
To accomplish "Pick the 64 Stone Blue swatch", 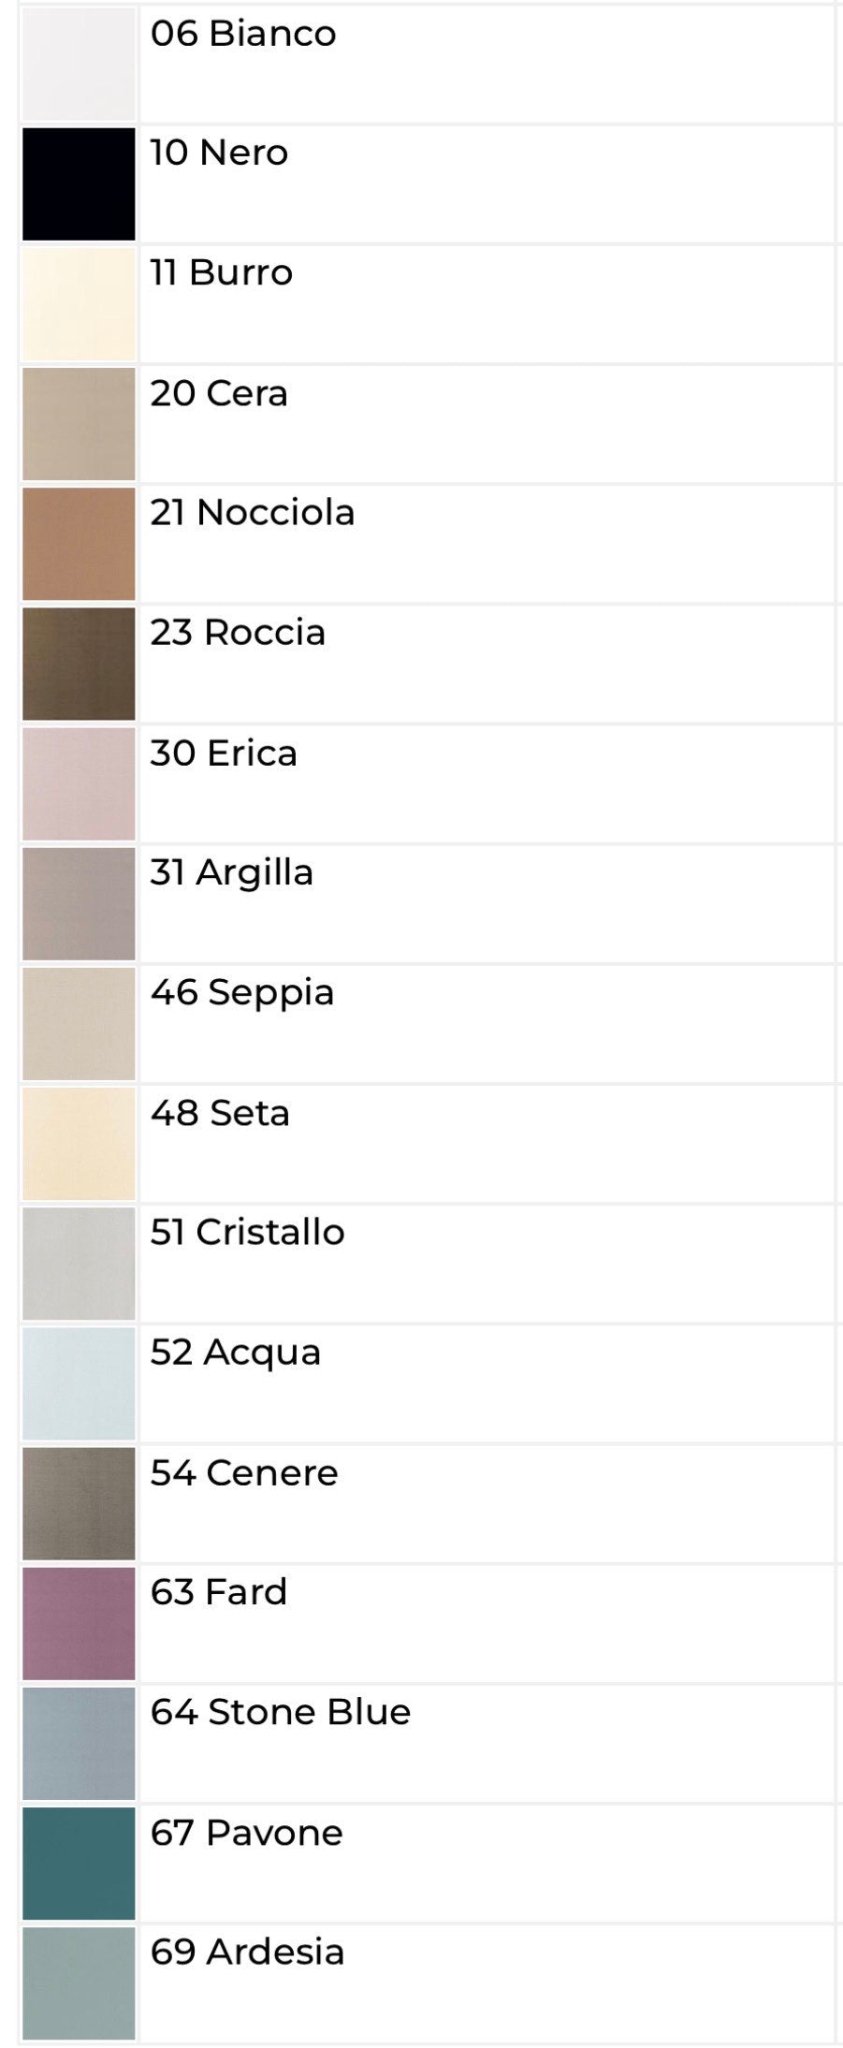I will [78, 1744].
